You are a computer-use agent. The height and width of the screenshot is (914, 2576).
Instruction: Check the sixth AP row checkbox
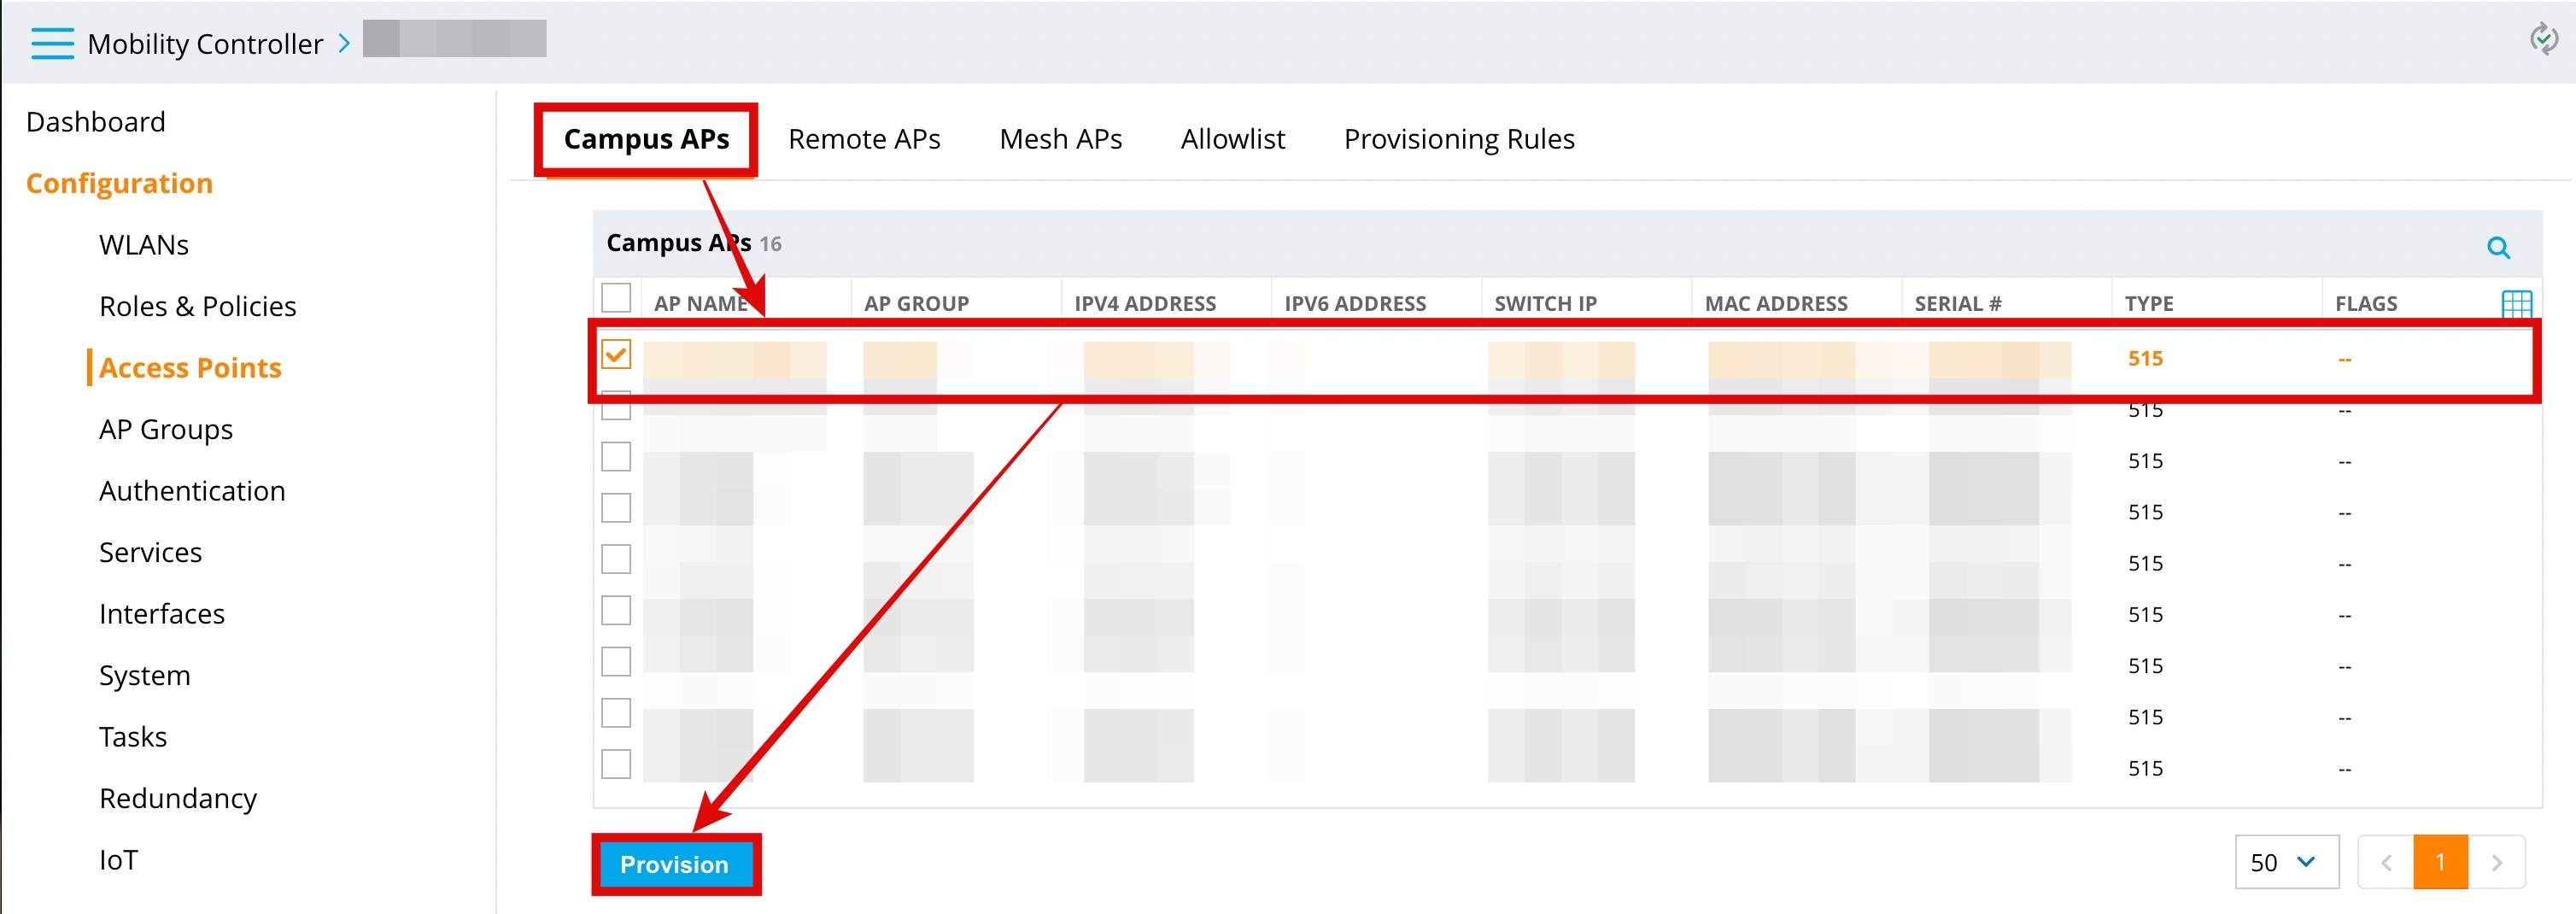click(616, 610)
